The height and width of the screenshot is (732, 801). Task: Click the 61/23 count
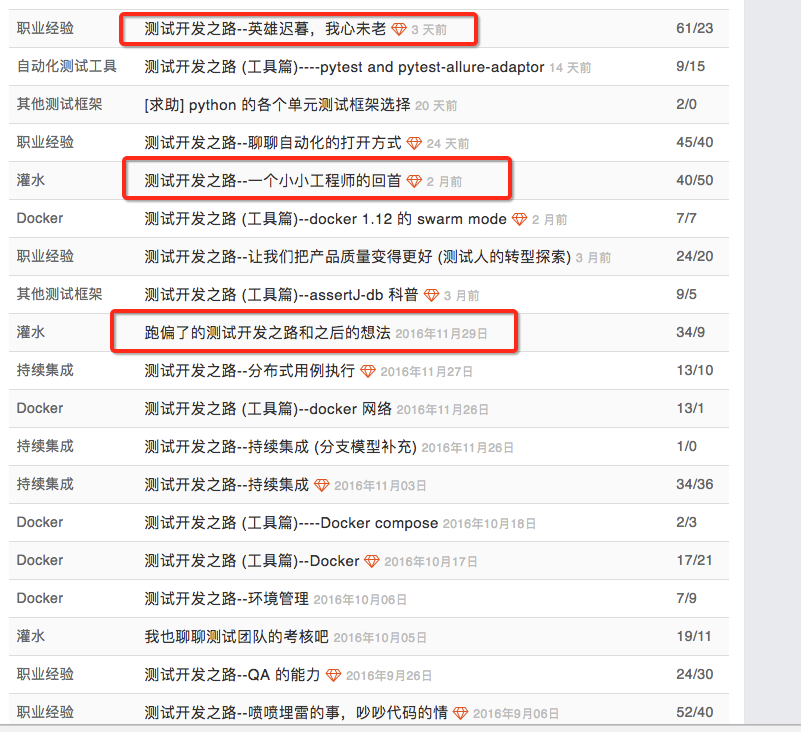click(x=695, y=28)
